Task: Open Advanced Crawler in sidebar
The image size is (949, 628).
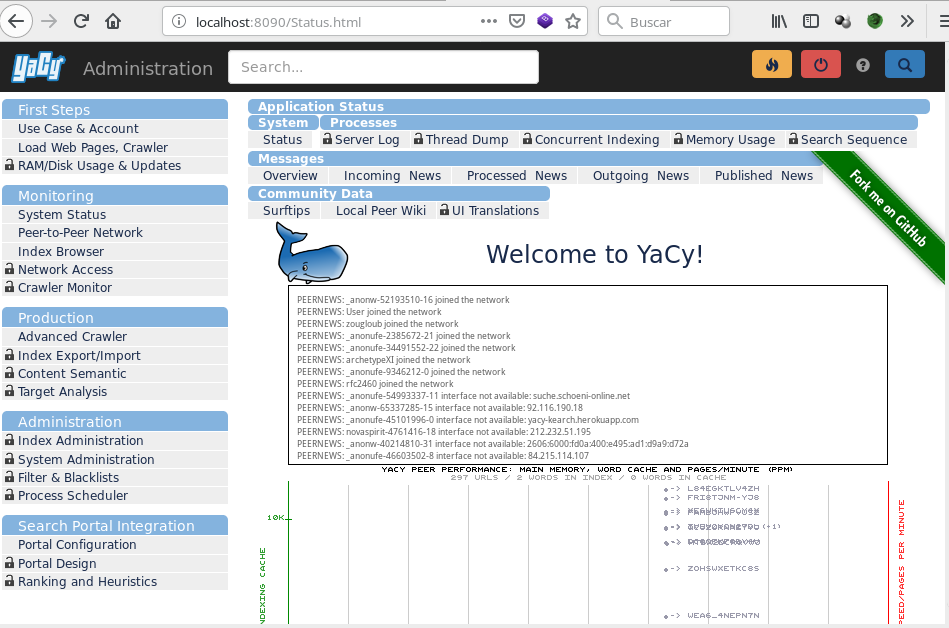Action: 72,337
